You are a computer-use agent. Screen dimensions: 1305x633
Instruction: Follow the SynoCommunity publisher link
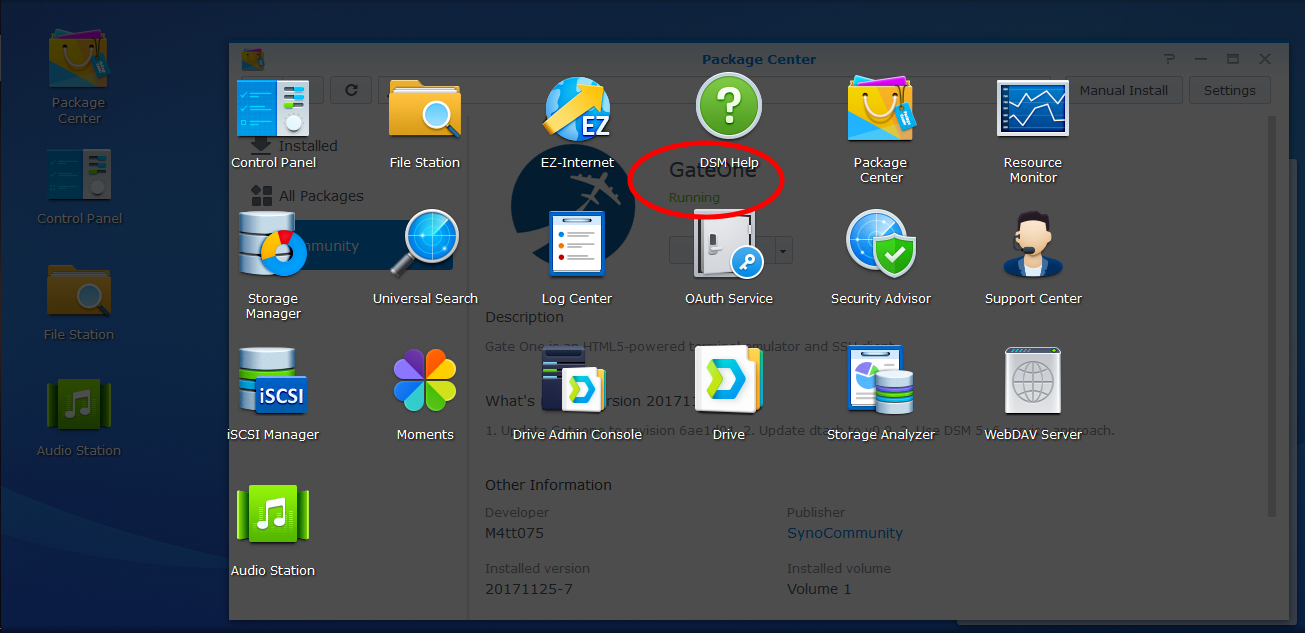[845, 533]
